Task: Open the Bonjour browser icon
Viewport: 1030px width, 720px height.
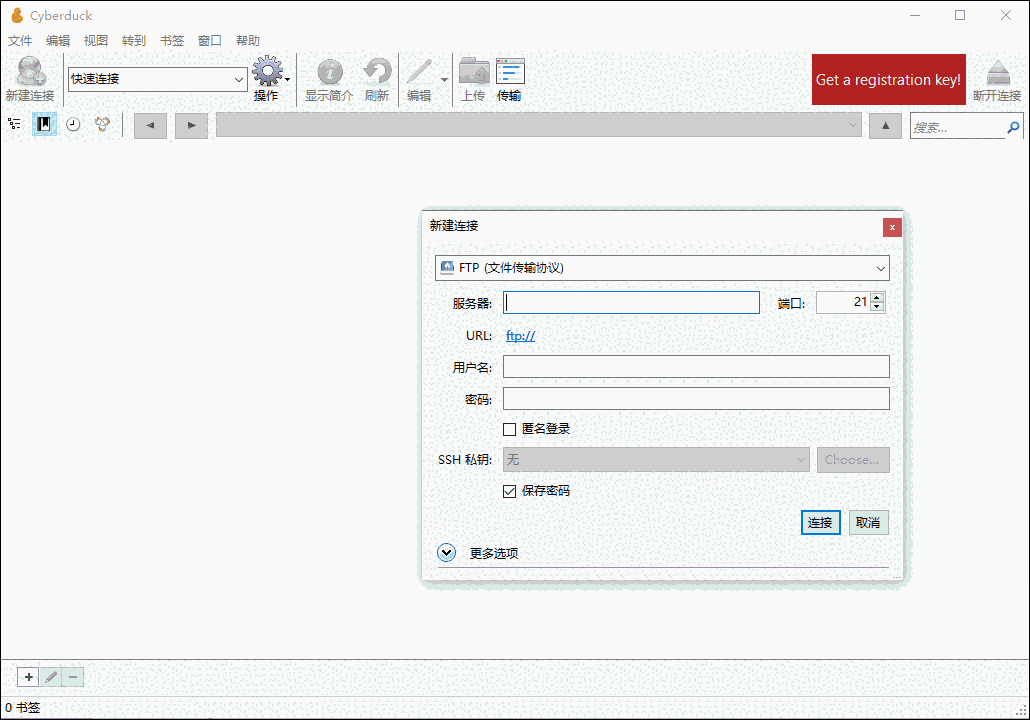Action: click(x=102, y=124)
